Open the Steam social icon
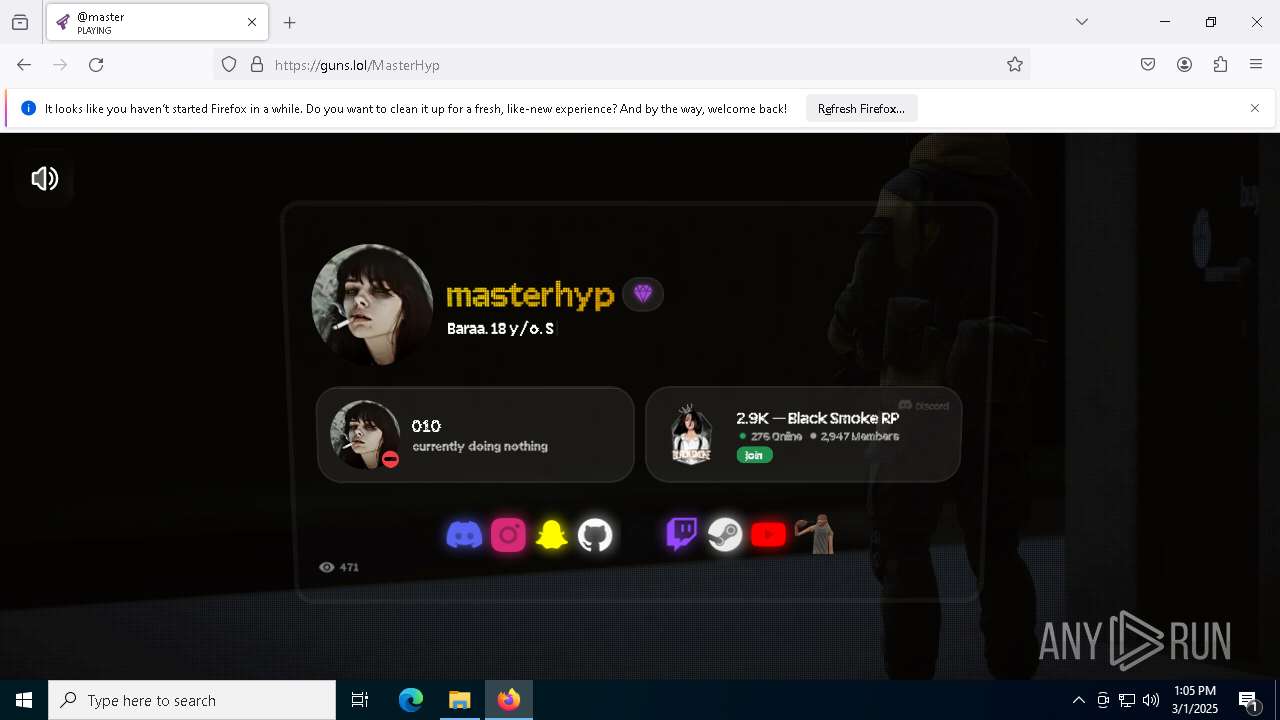 [x=725, y=535]
